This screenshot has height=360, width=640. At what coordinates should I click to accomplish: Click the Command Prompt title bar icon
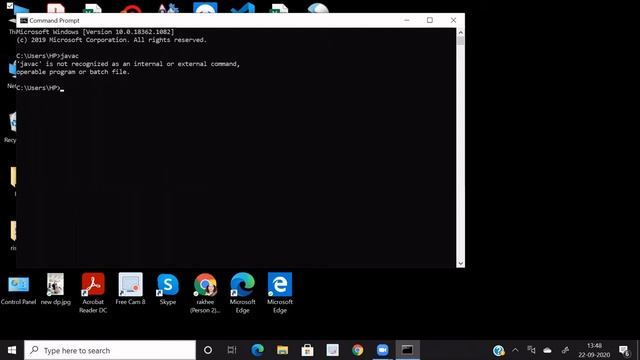[24, 20]
